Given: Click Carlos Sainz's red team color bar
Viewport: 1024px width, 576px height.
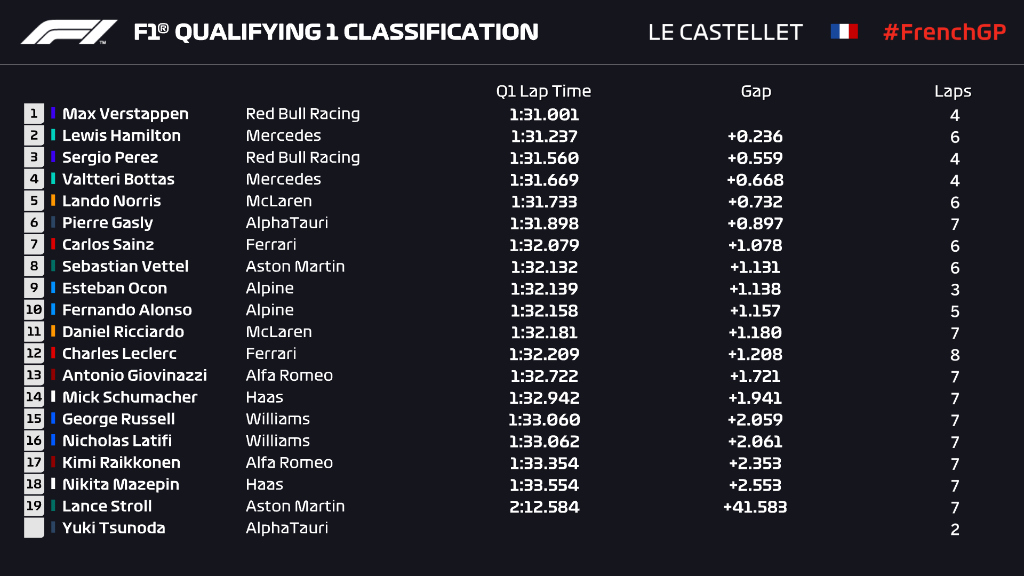Looking at the screenshot, I should [54, 245].
